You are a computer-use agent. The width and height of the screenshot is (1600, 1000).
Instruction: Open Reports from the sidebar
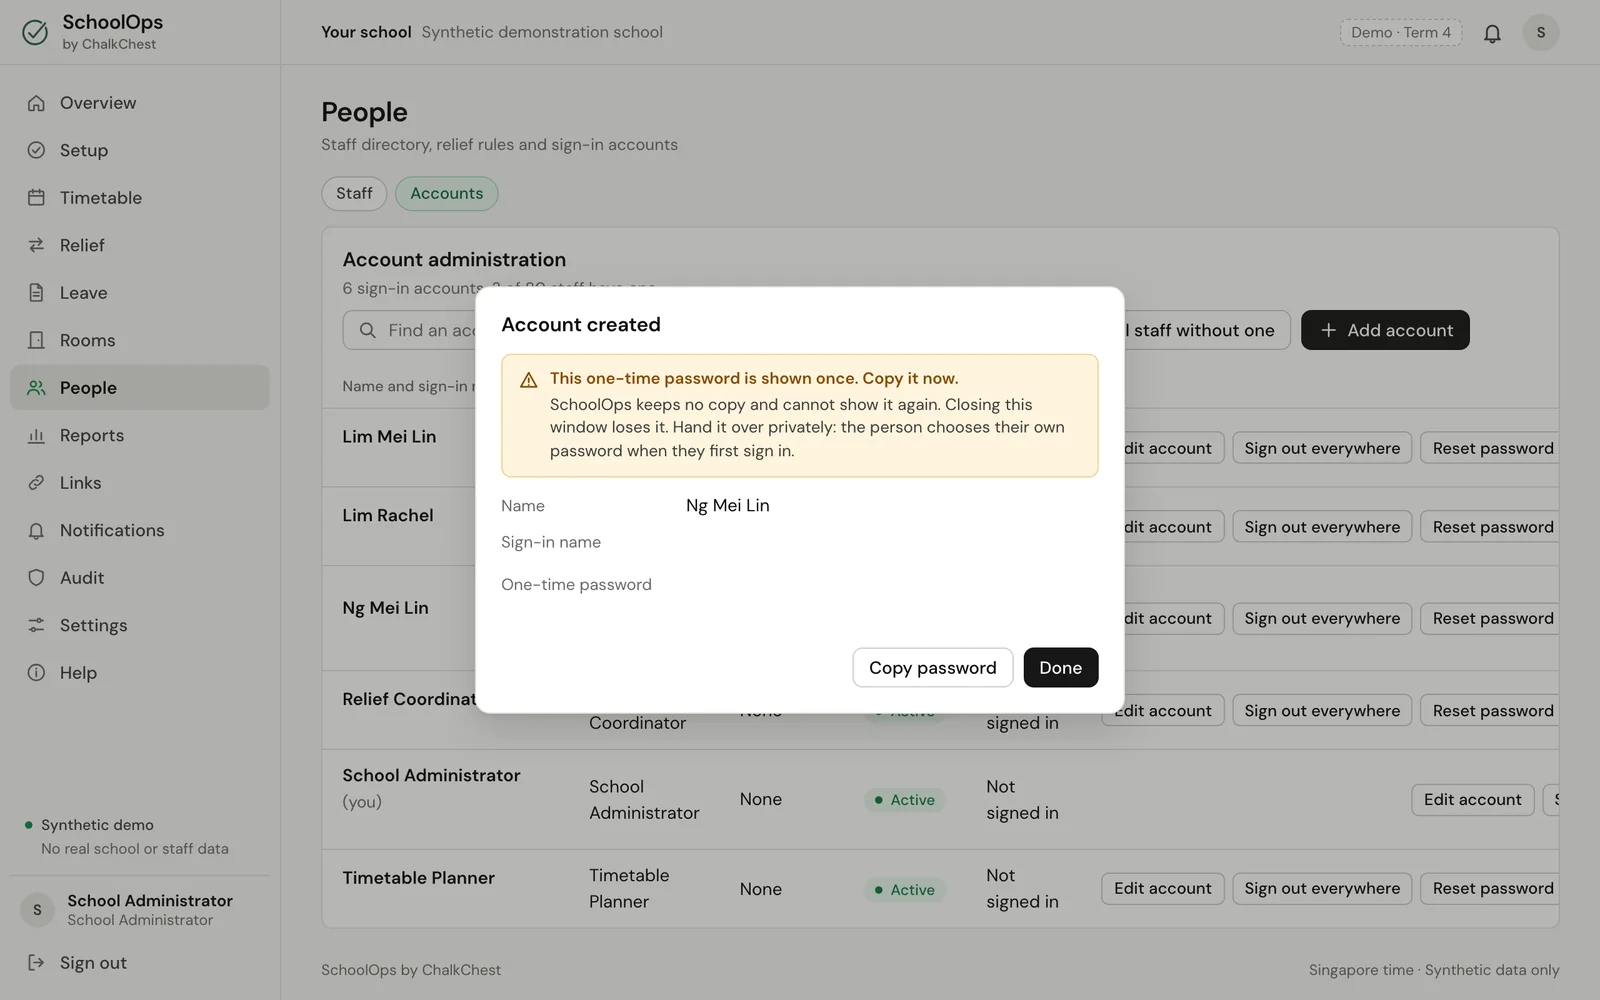pos(140,435)
